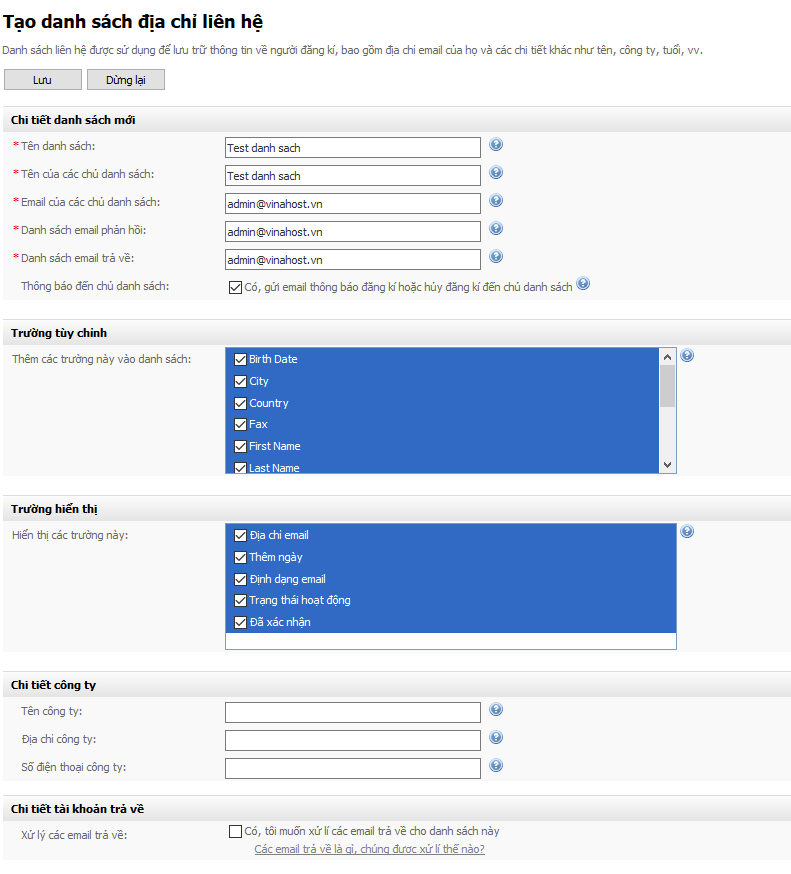This screenshot has height=874, width=791.
Task: Click the Địa chỉ công ty input field
Action: coord(352,740)
